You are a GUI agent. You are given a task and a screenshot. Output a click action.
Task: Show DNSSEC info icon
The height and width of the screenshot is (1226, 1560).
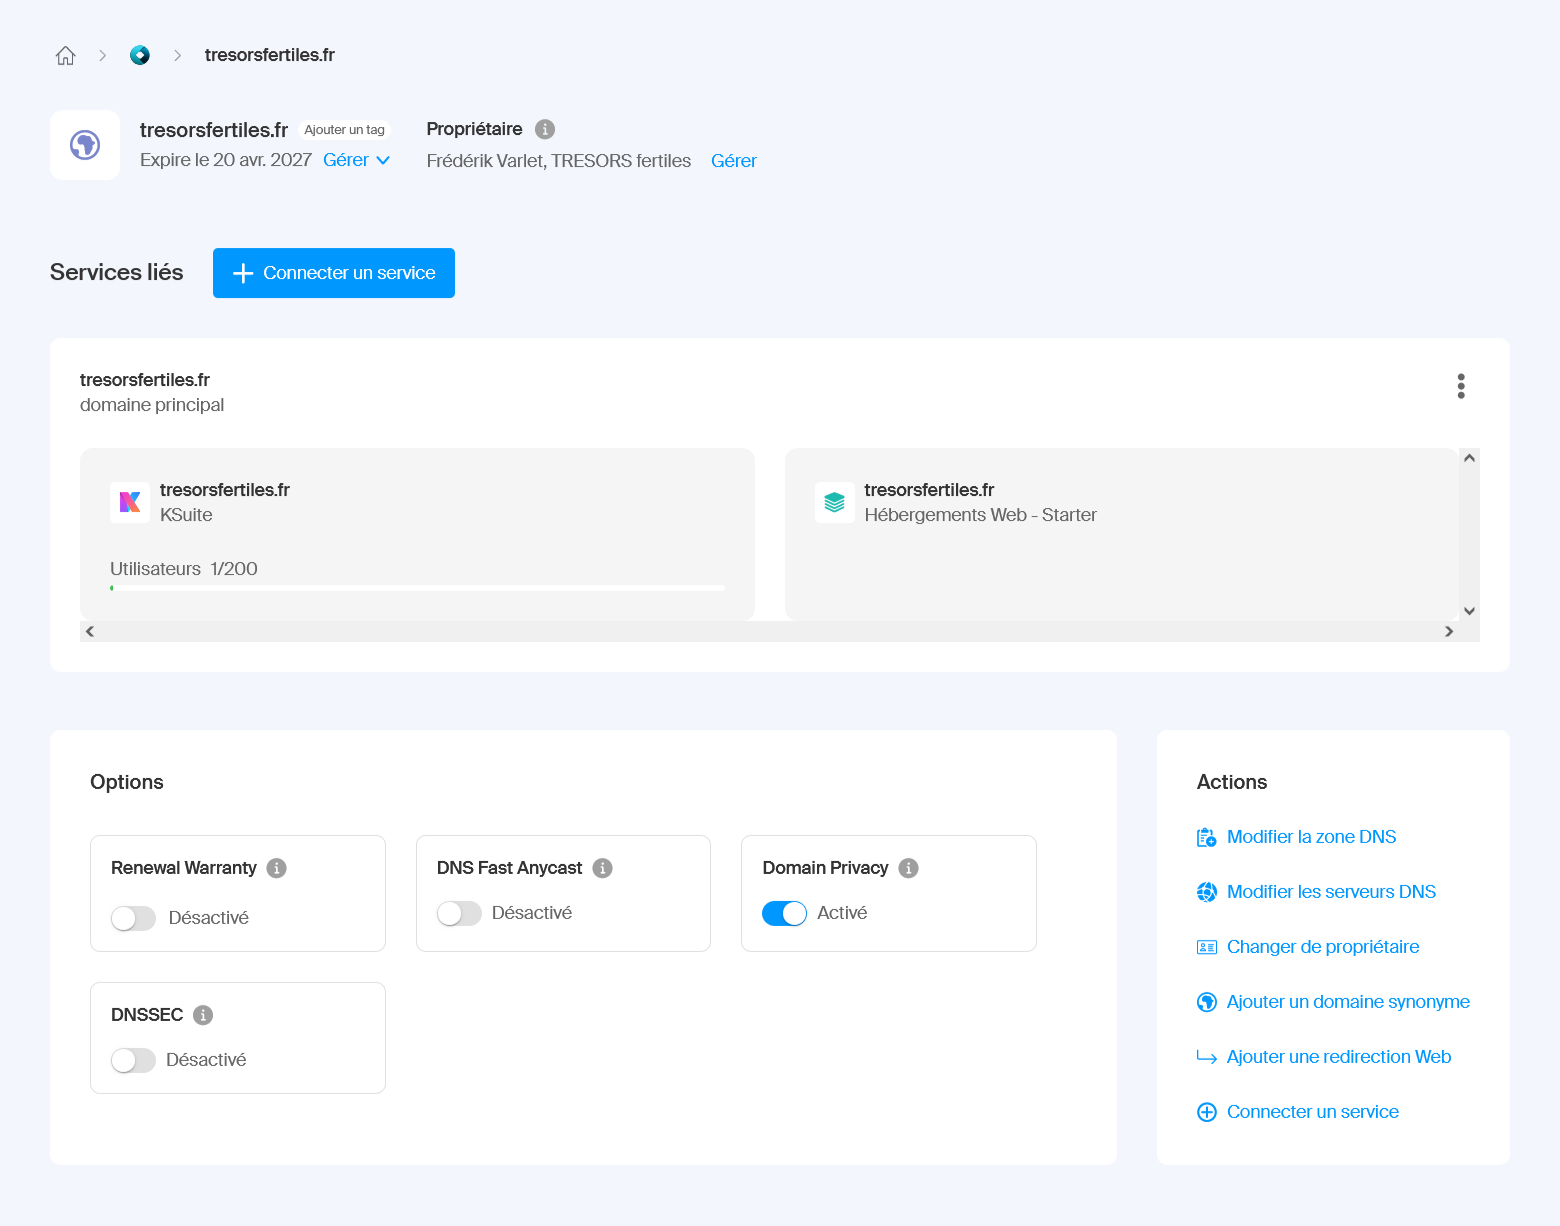203,1015
